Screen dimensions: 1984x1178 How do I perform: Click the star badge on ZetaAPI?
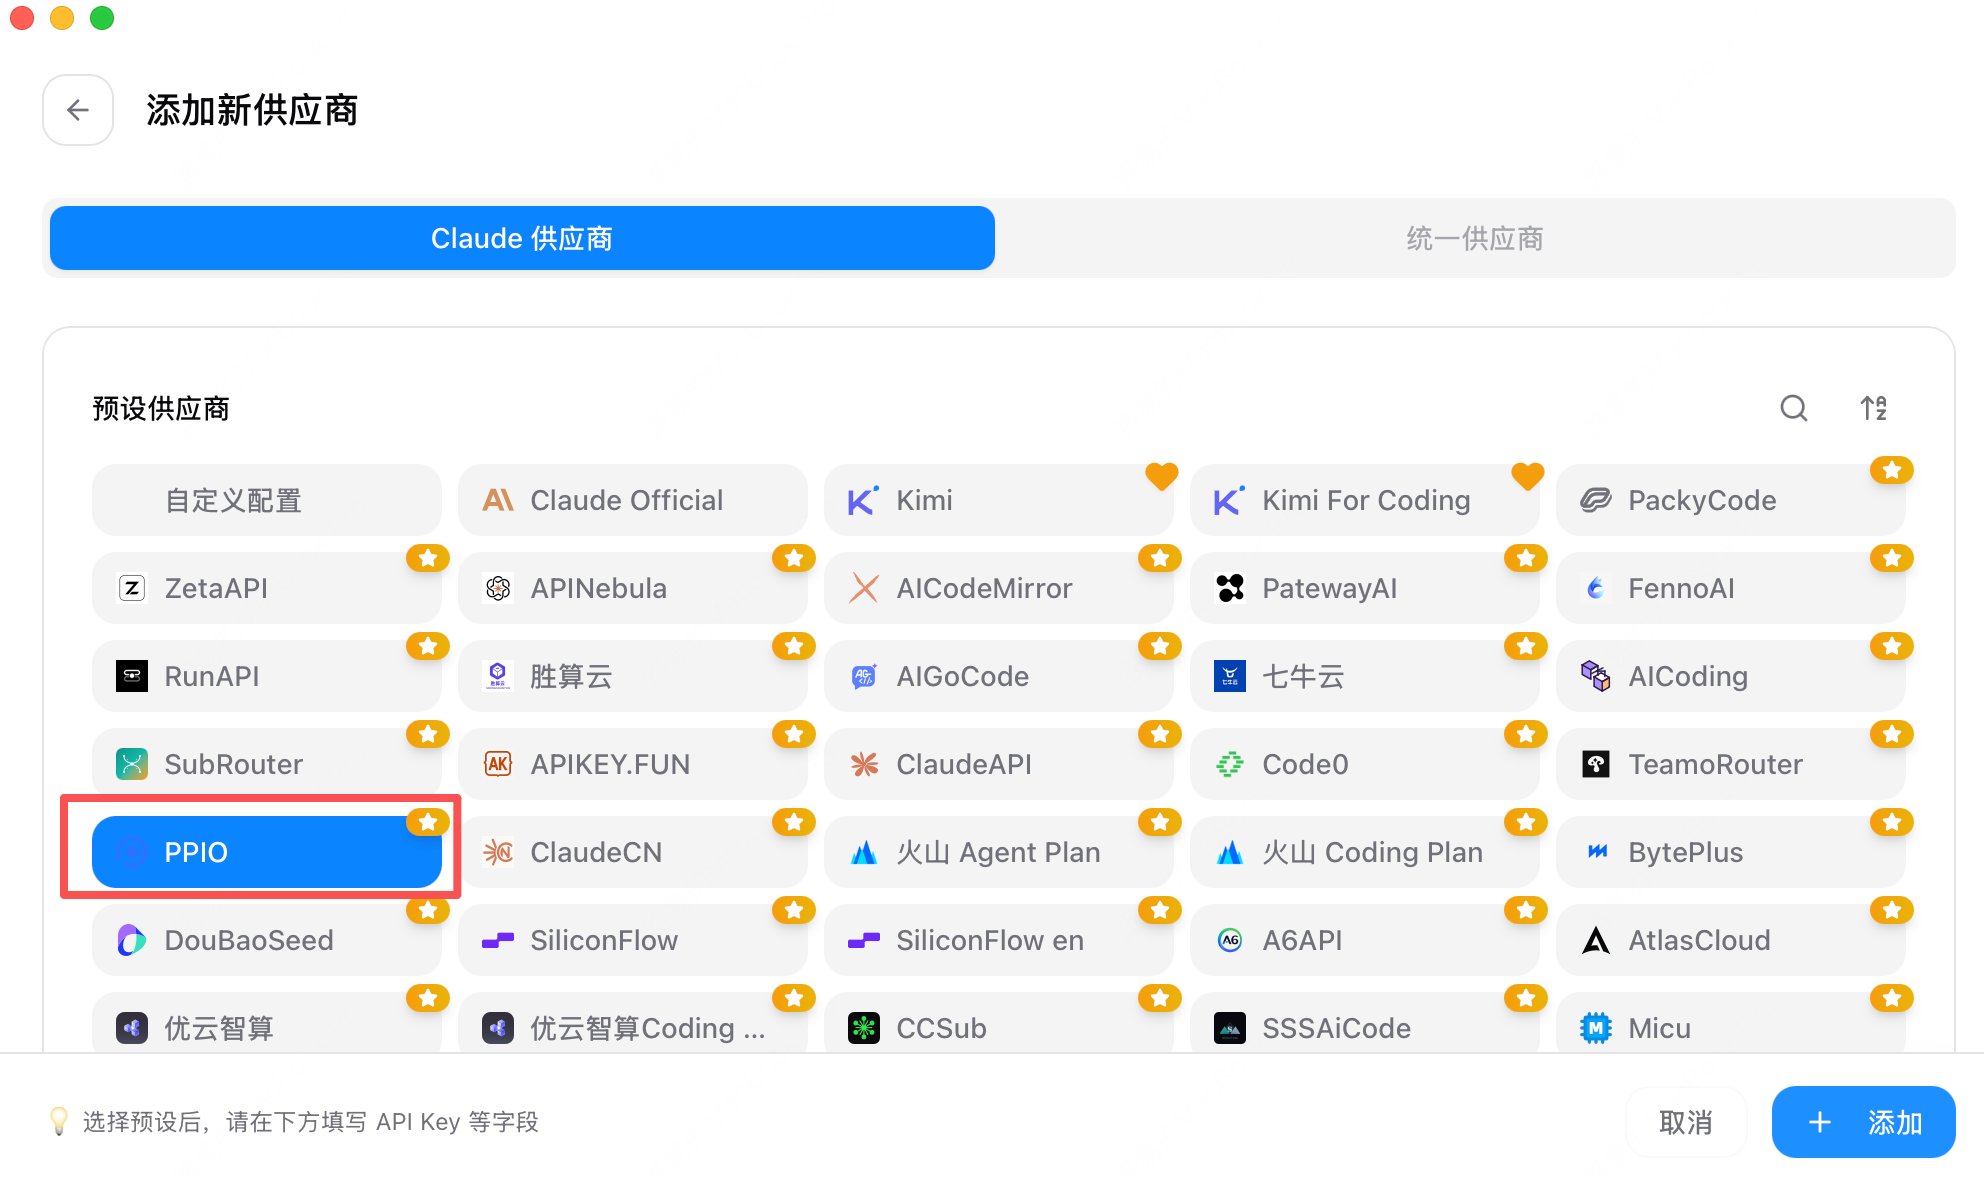pyautogui.click(x=428, y=558)
